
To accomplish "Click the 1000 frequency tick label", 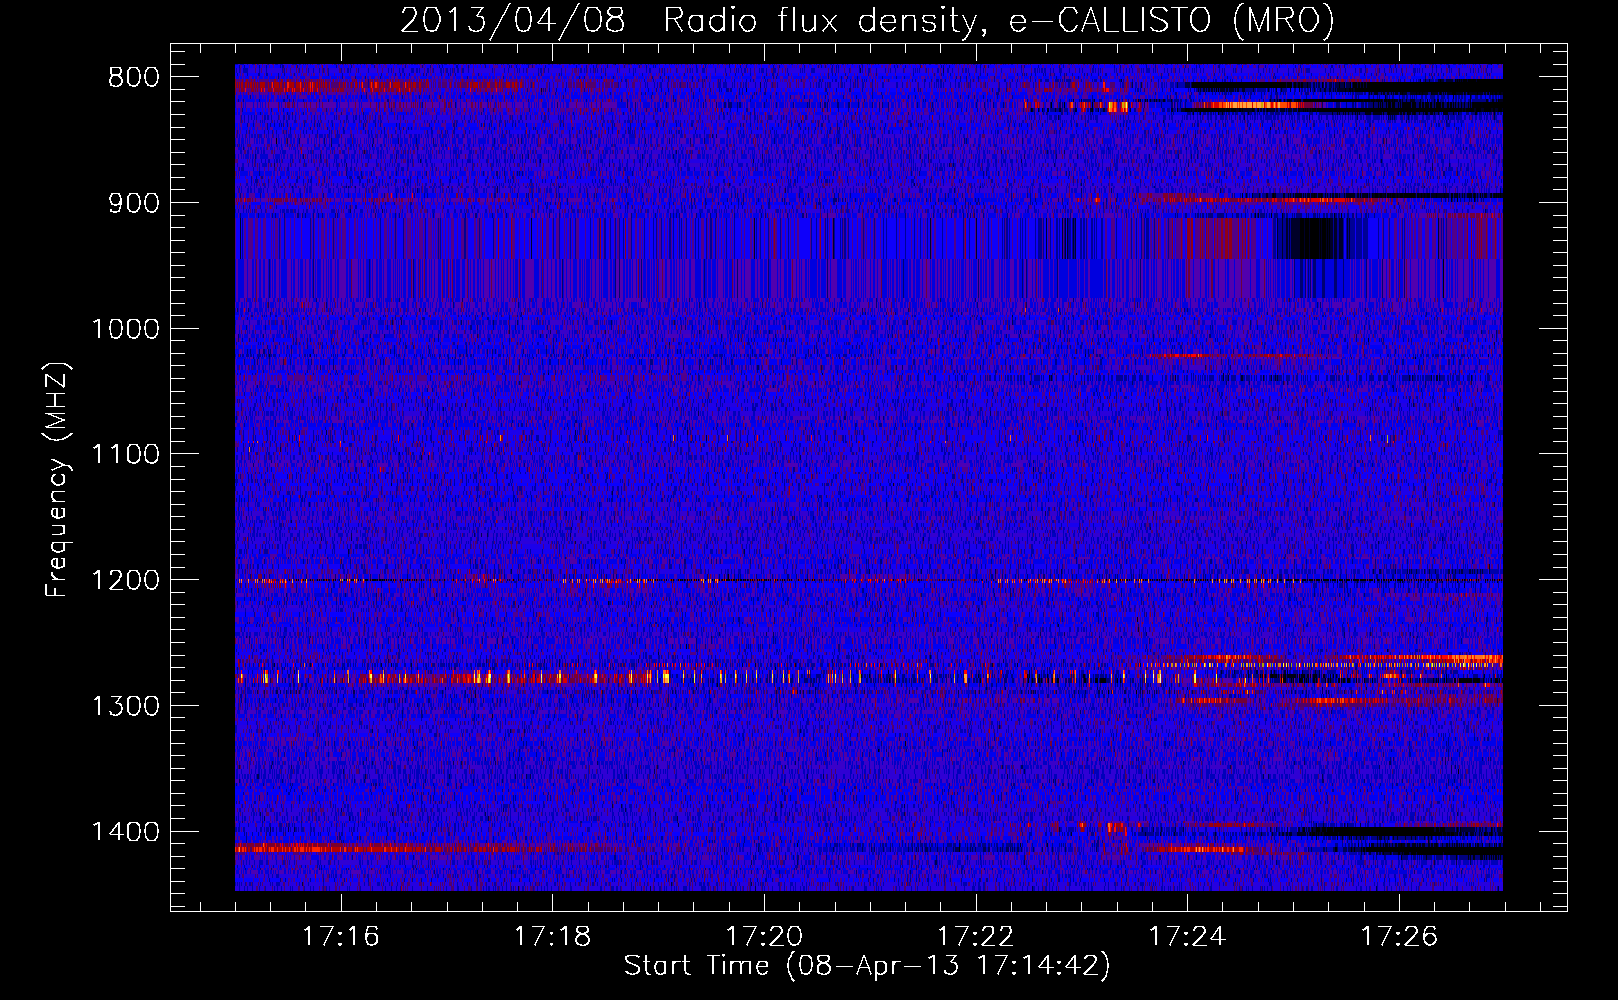I will tap(125, 330).
